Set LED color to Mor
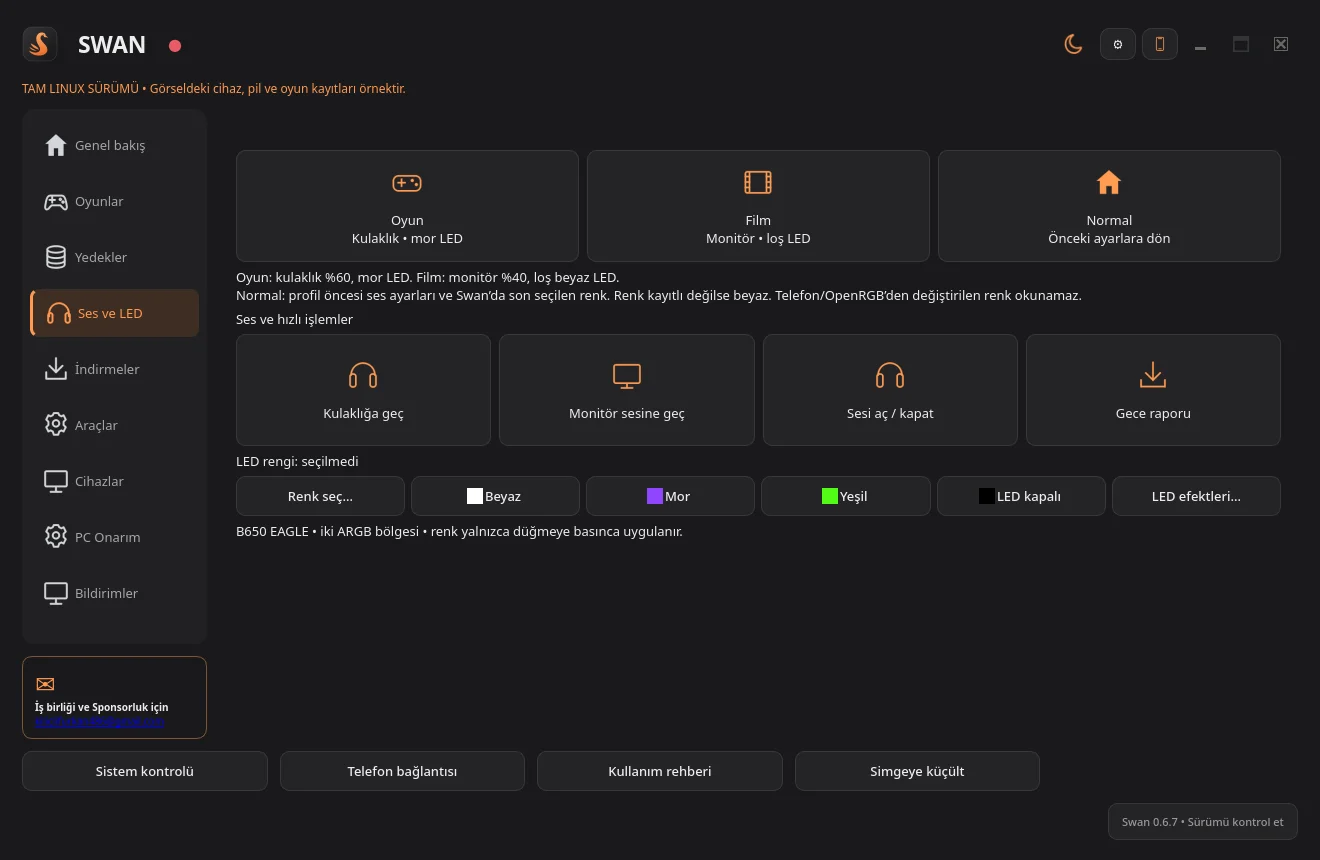The width and height of the screenshot is (1320, 860). [670, 496]
